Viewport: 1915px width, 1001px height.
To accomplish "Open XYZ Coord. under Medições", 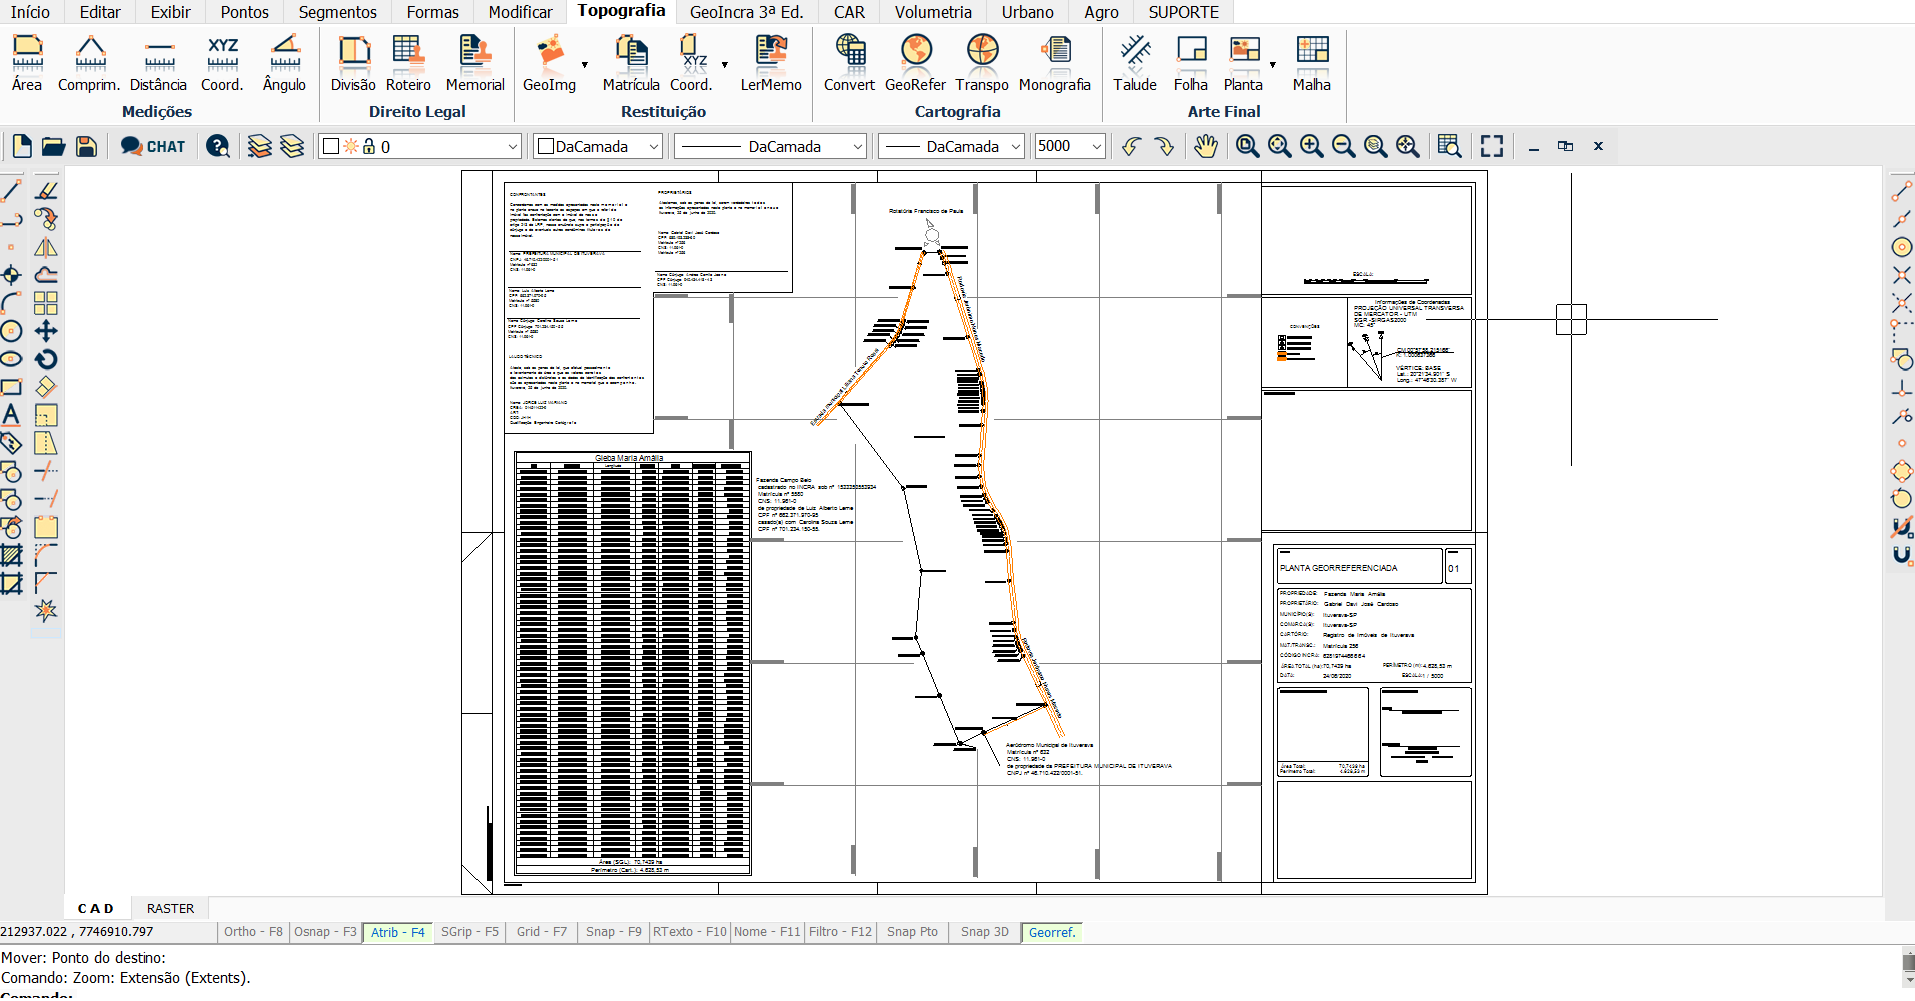I will (x=222, y=63).
